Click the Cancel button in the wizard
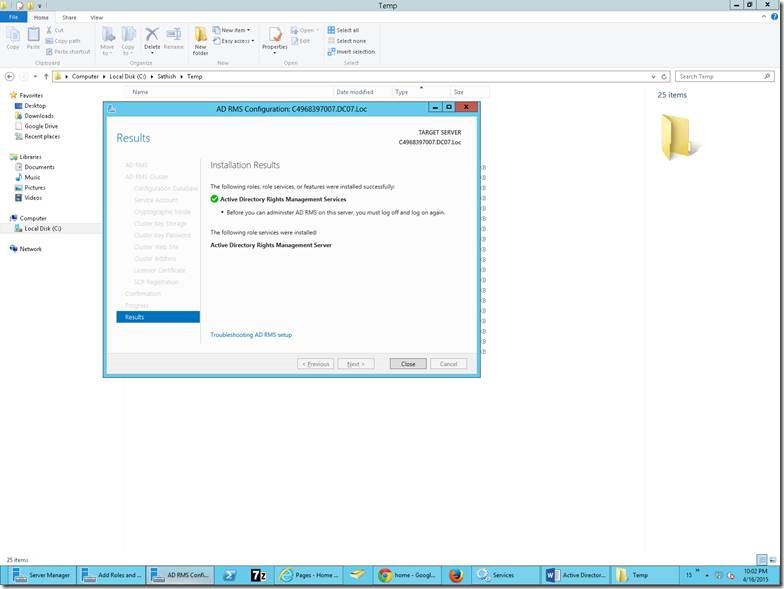 (448, 364)
